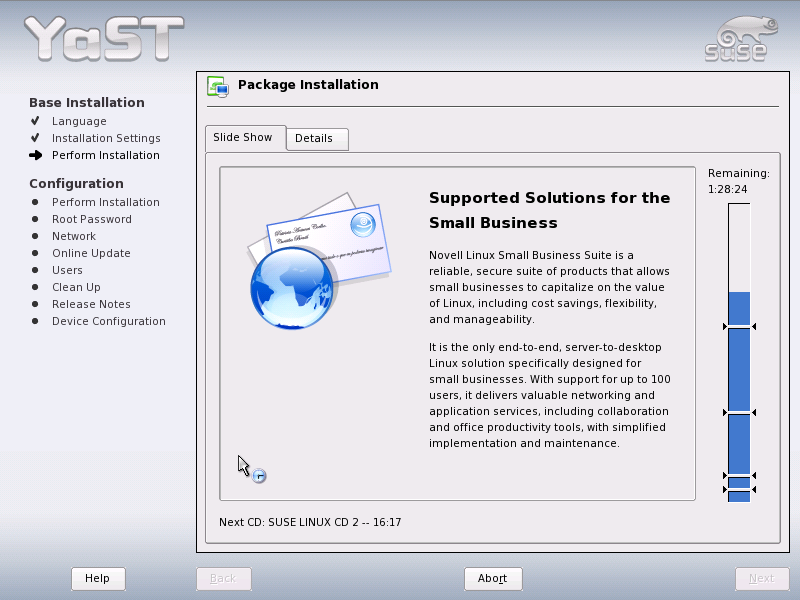Click the Abort button
800x600 pixels.
click(493, 579)
